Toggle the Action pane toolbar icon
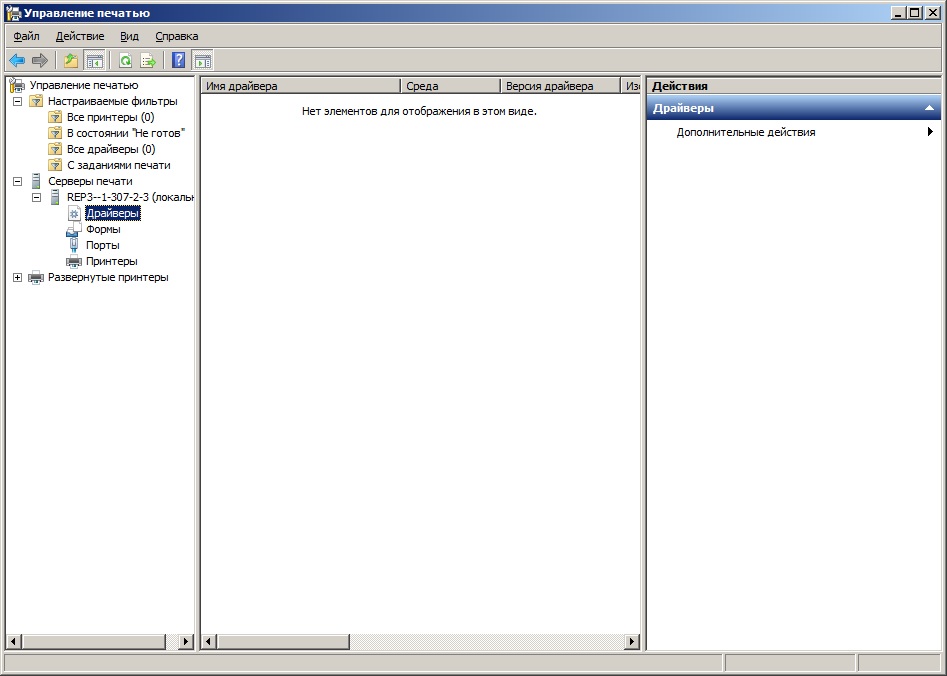Screen dimensions: 947x676 pos(203,60)
